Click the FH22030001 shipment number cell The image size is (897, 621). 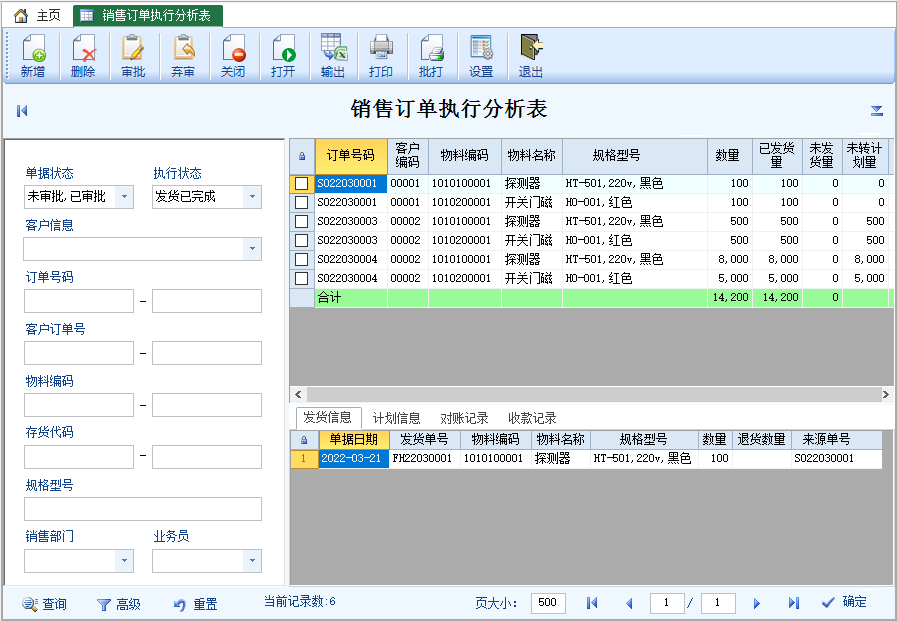[425, 459]
